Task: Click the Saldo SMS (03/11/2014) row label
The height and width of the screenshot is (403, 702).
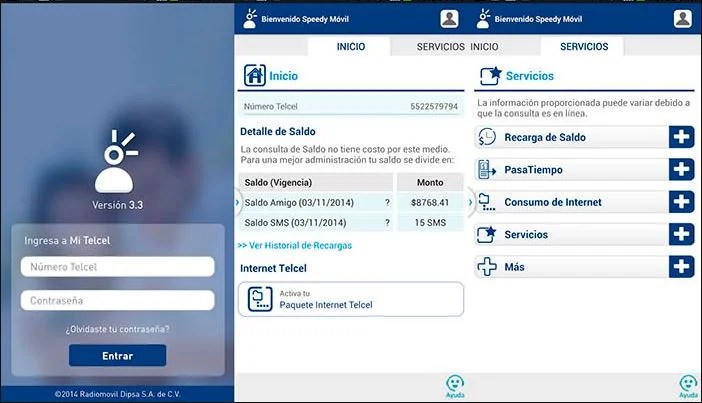Action: tap(295, 223)
